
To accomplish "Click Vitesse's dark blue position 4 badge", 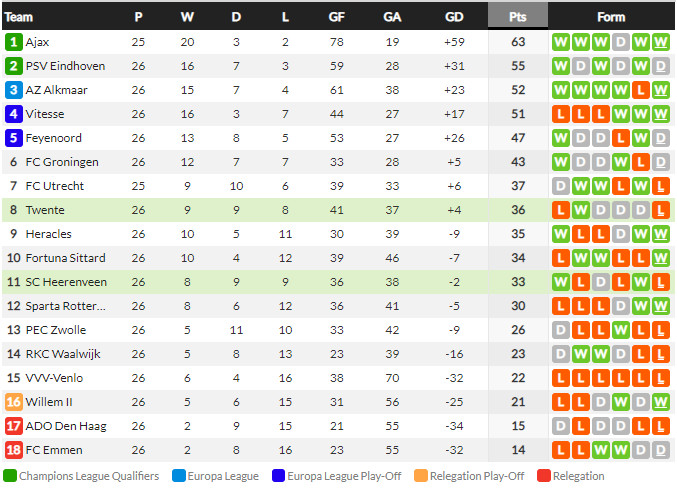I will click(x=13, y=114).
